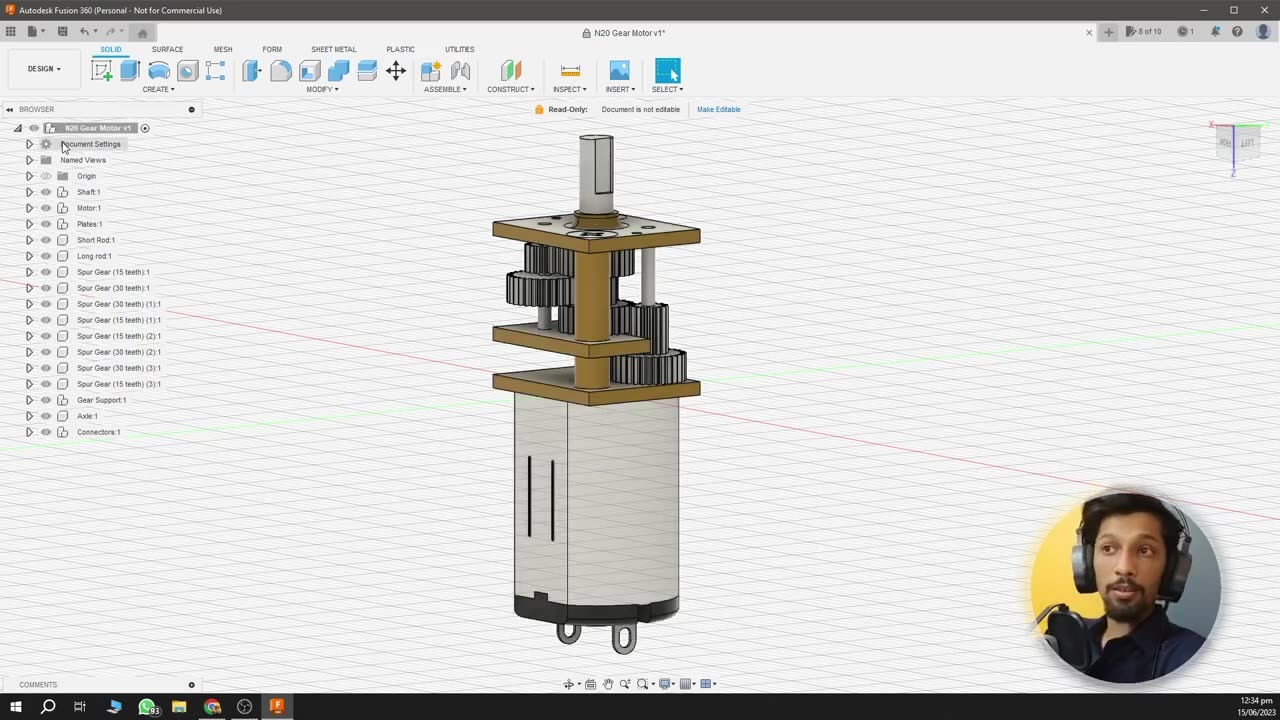Select the Move/Copy tool
1280x720 pixels.
(x=396, y=70)
